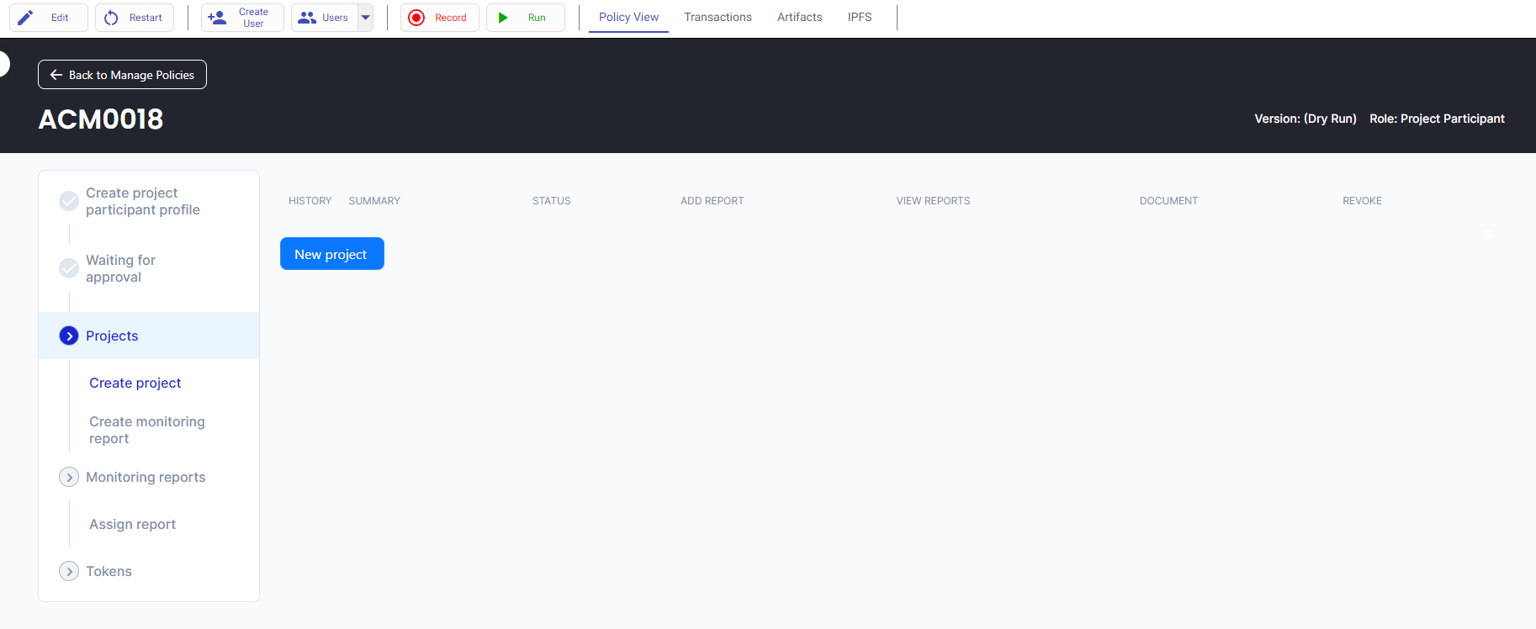Click the Users group icon
This screenshot has height=629, width=1536.
click(307, 17)
